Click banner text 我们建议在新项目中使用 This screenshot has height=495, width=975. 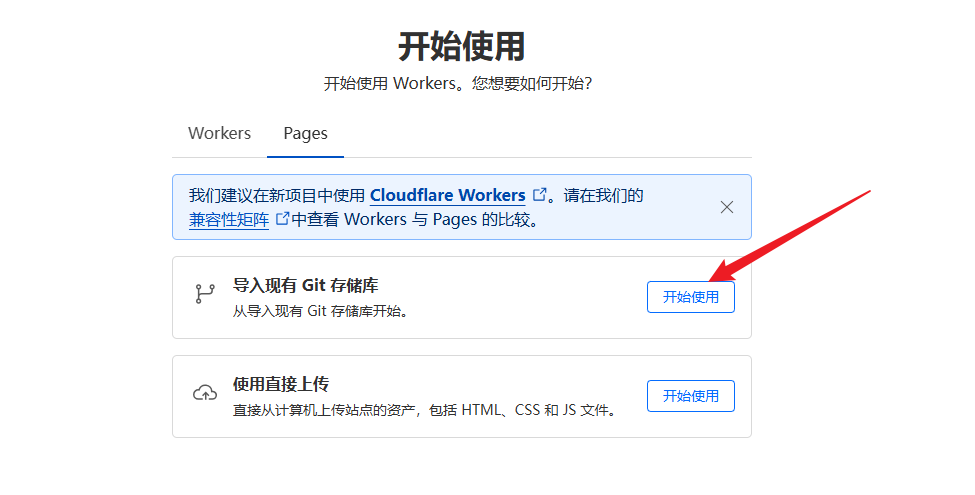pyautogui.click(x=278, y=195)
